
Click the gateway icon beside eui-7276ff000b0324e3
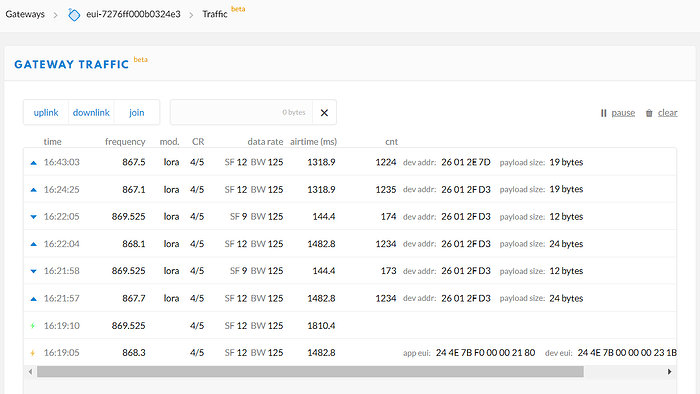[x=74, y=15]
